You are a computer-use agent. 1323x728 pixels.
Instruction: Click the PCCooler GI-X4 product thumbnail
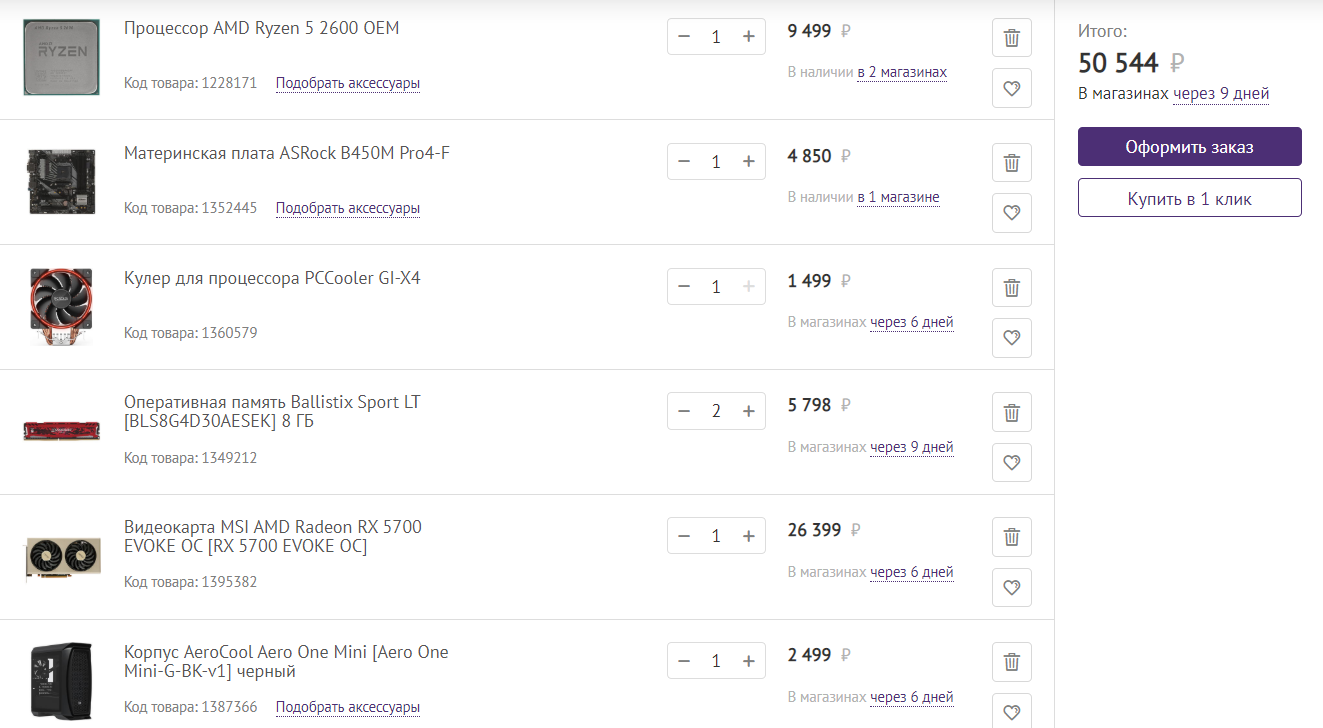61,306
